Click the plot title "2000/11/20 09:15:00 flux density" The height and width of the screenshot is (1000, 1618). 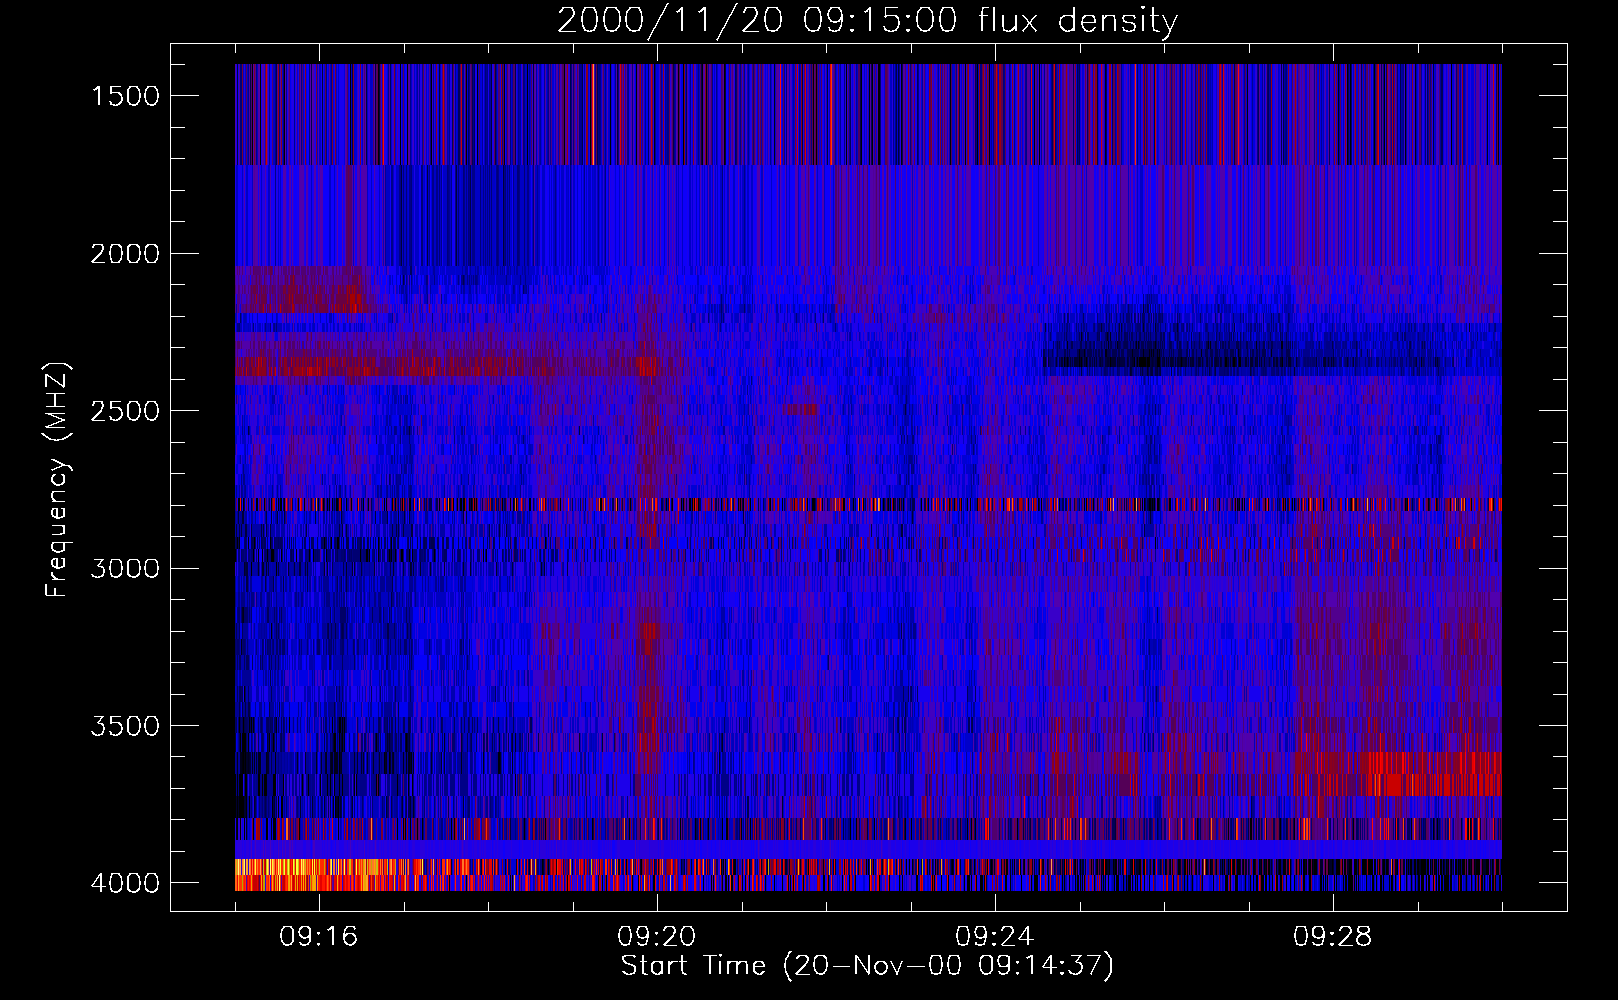(x=867, y=21)
